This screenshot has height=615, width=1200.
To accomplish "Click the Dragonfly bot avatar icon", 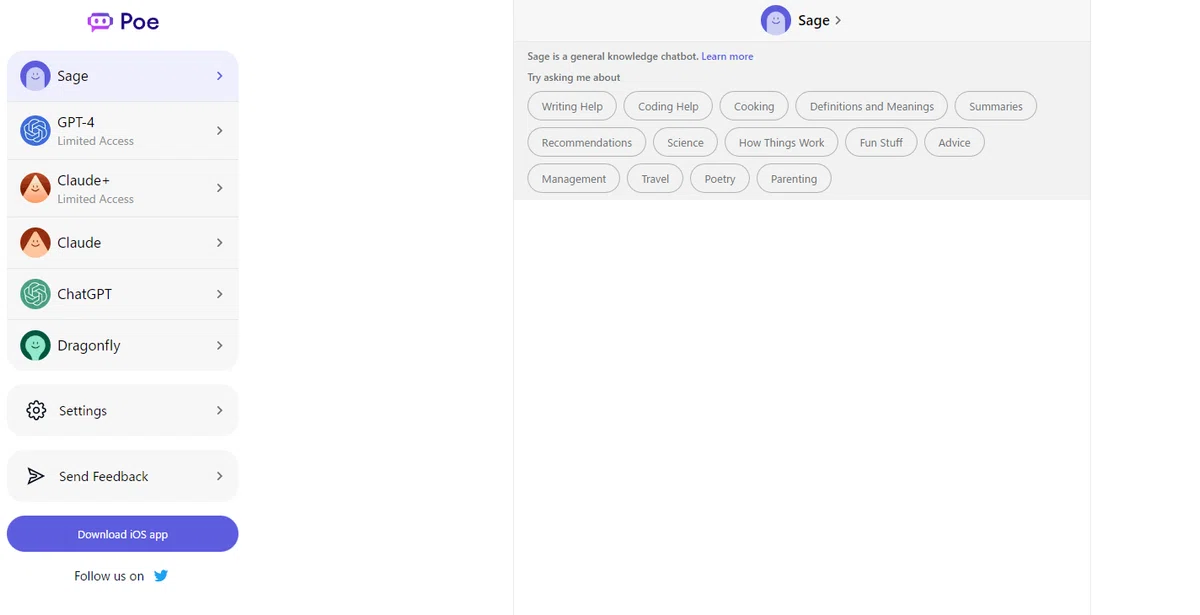I will 35,345.
